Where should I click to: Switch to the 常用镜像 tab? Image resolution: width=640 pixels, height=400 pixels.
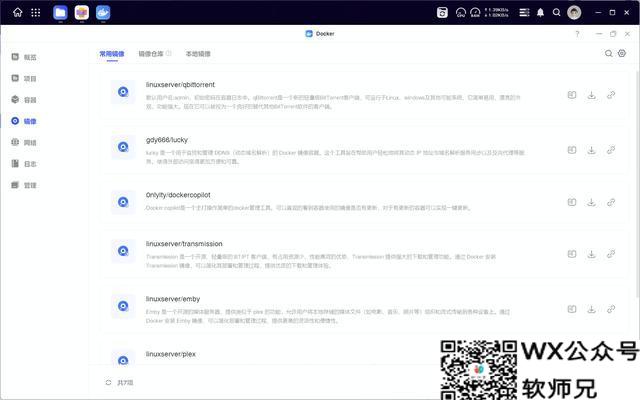(112, 54)
